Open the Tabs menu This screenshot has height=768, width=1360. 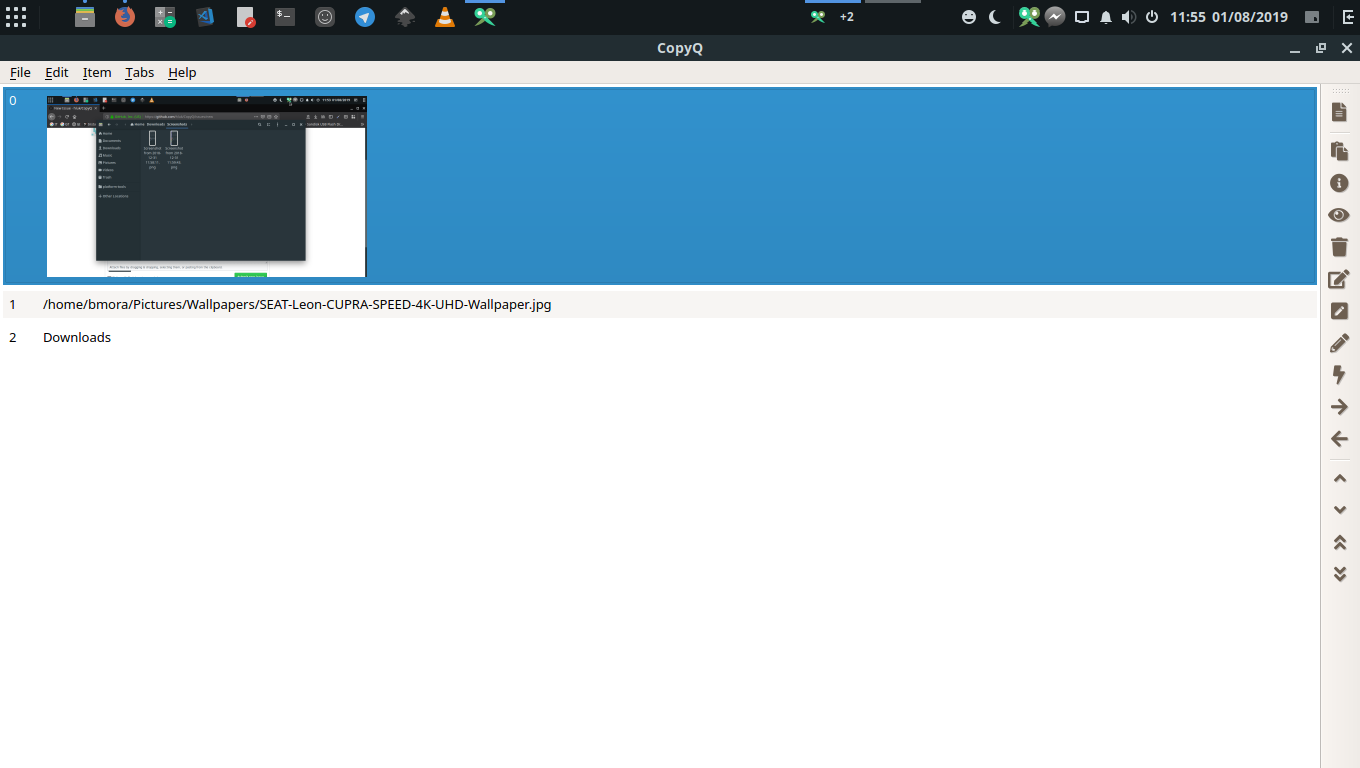(x=140, y=72)
